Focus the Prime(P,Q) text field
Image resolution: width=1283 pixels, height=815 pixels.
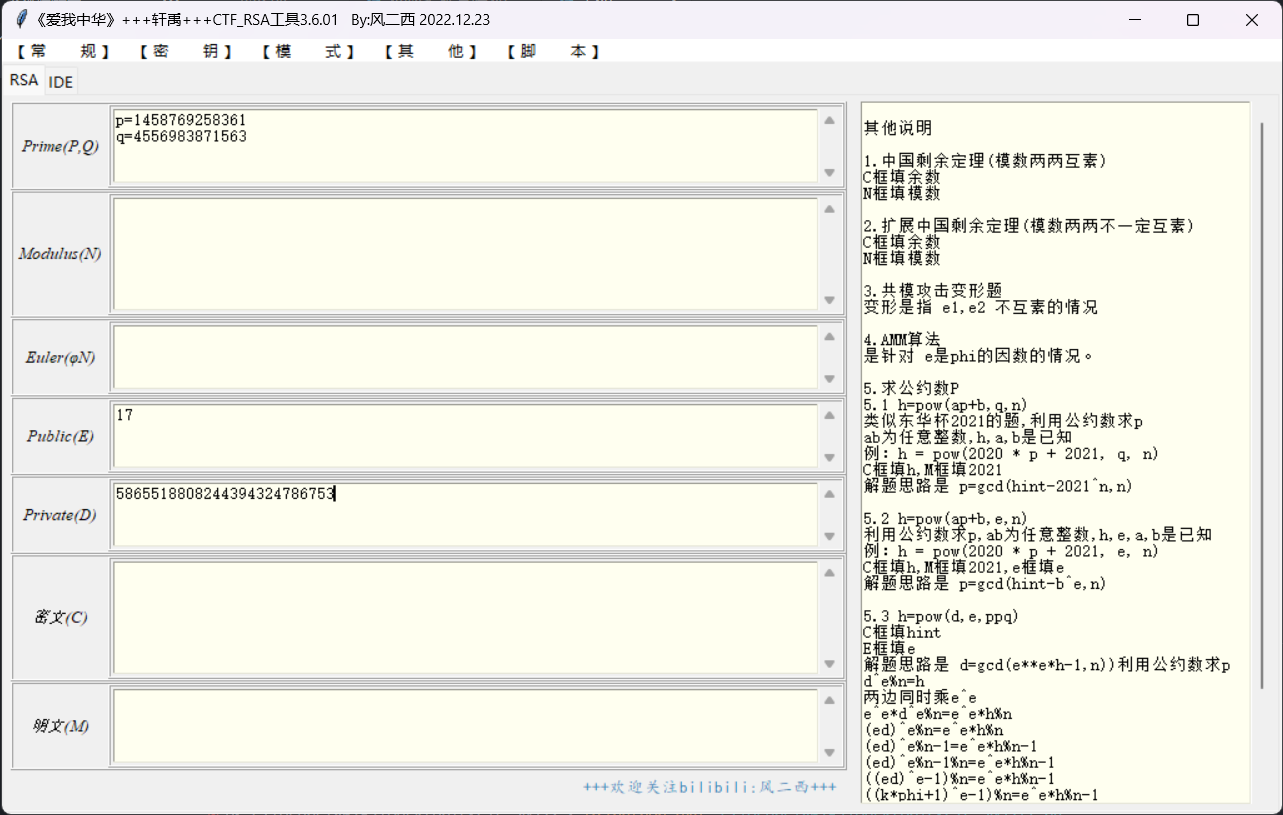pos(466,146)
